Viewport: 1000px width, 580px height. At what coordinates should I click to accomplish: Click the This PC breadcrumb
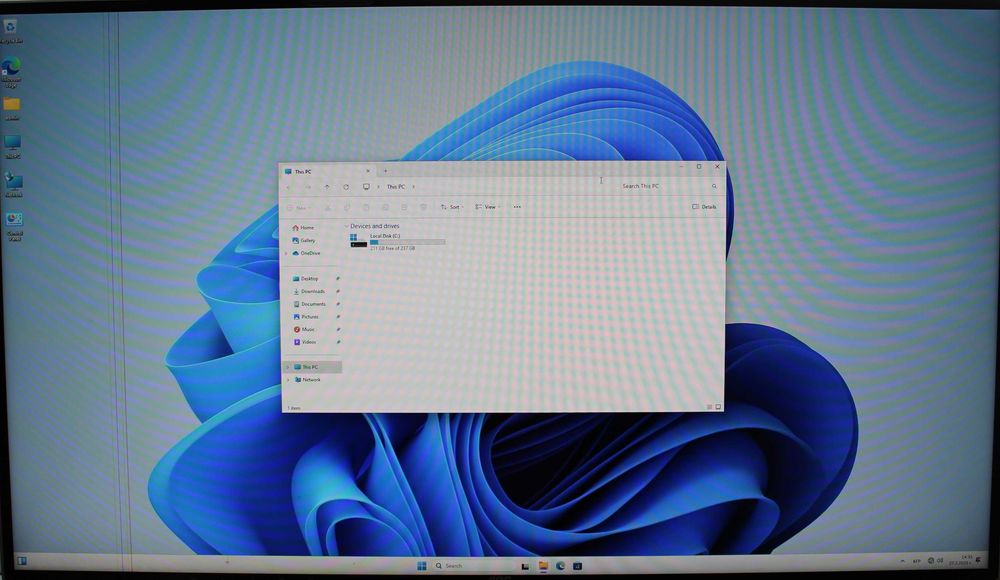[x=395, y=187]
